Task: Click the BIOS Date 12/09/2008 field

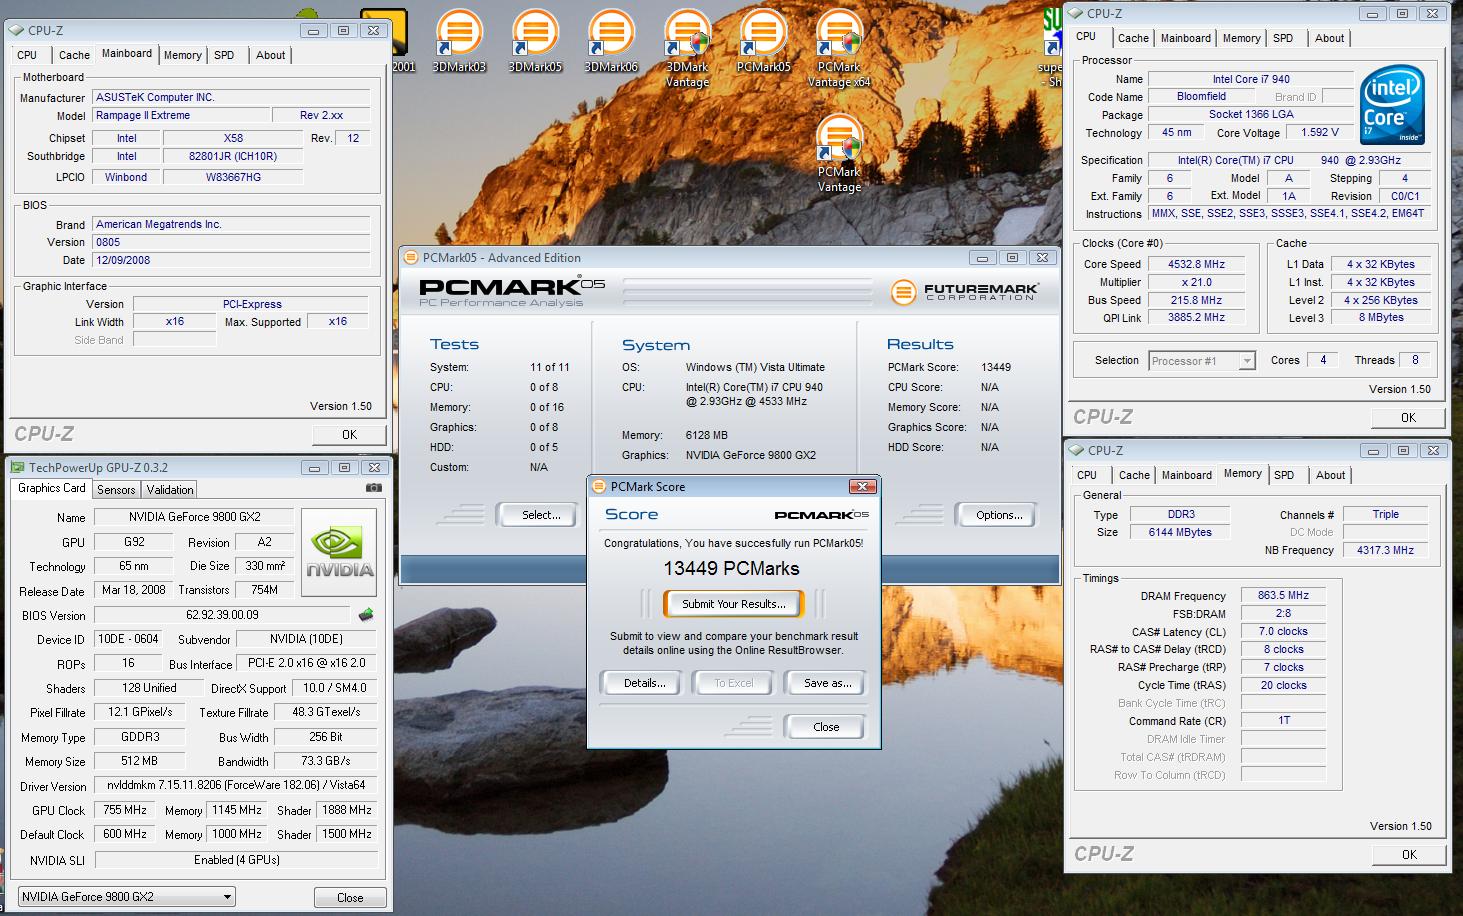Action: 231,260
